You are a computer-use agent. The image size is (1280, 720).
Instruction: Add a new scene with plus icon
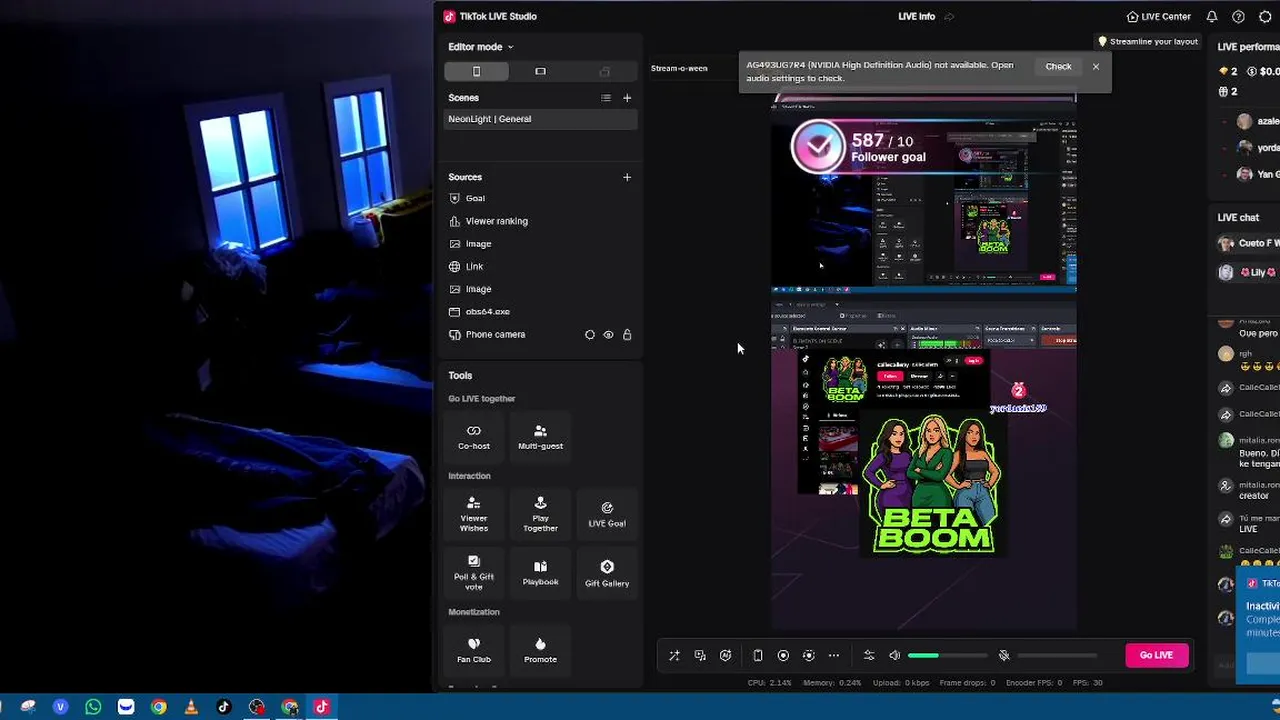pos(627,98)
